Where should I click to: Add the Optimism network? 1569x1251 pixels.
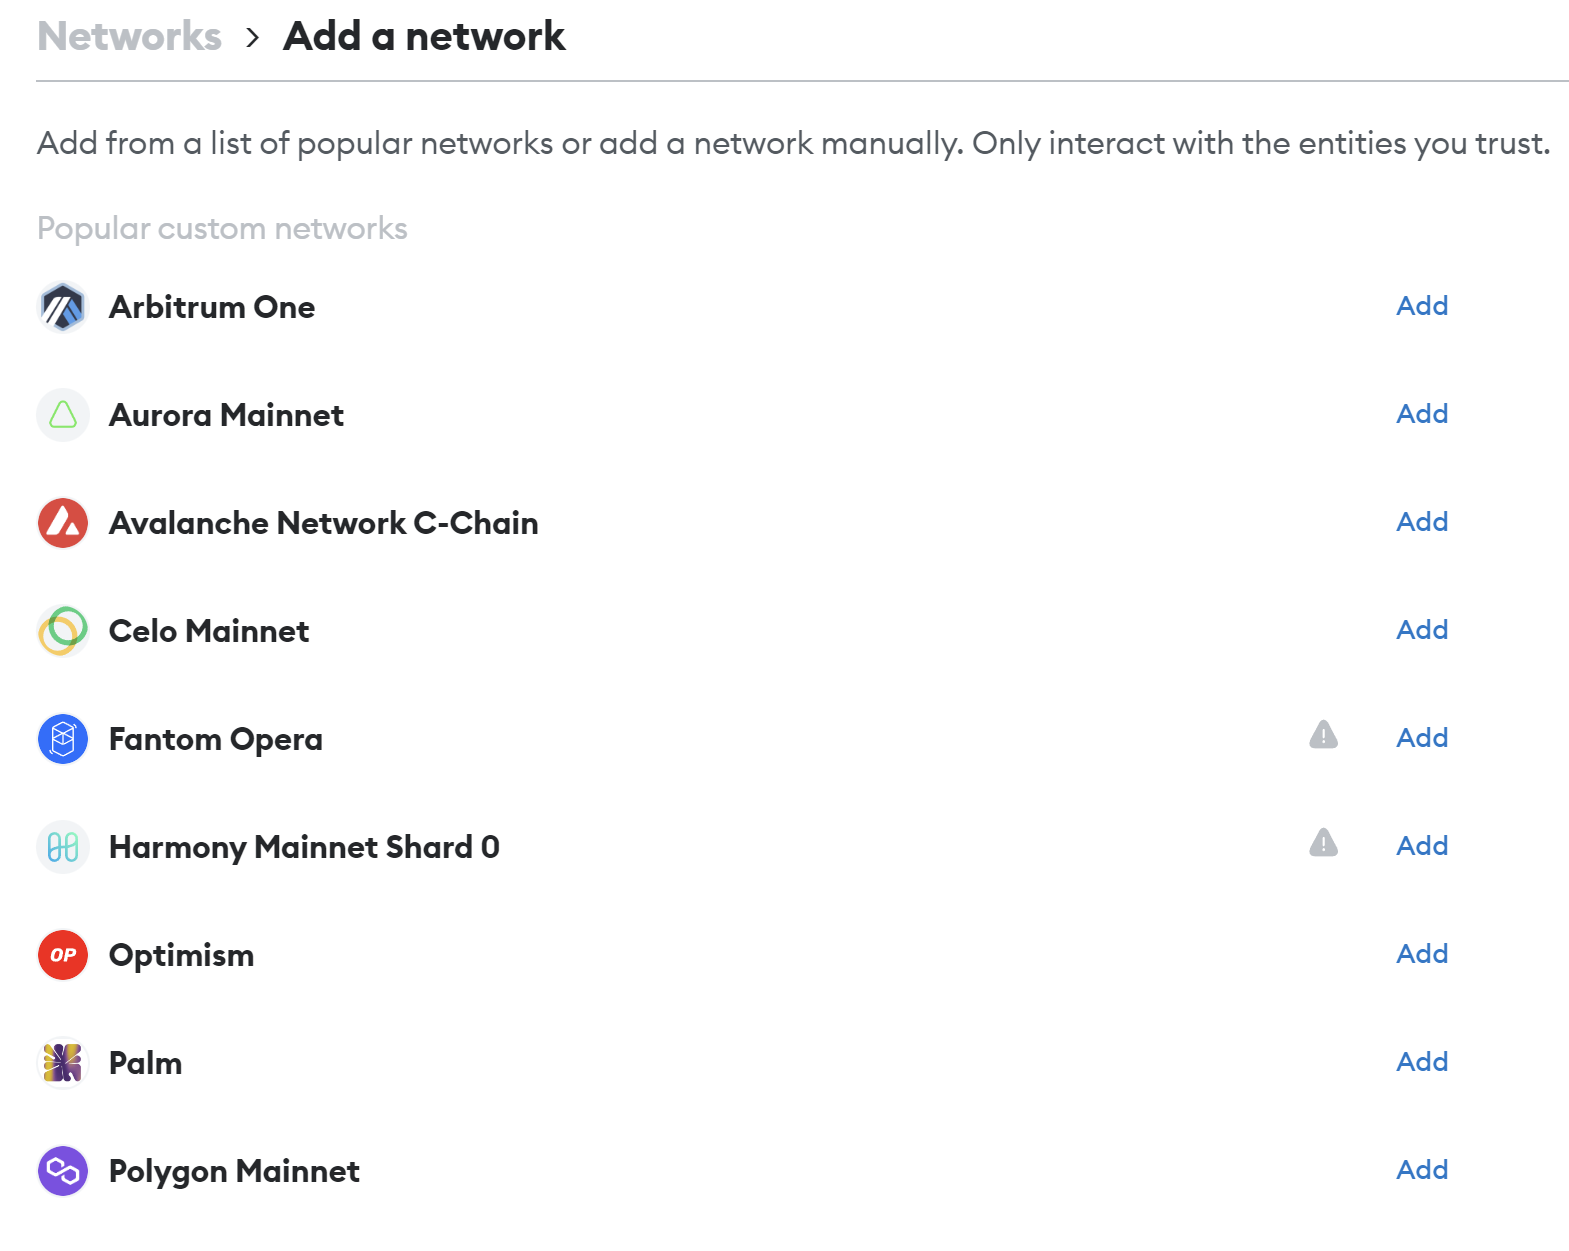[1421, 954]
